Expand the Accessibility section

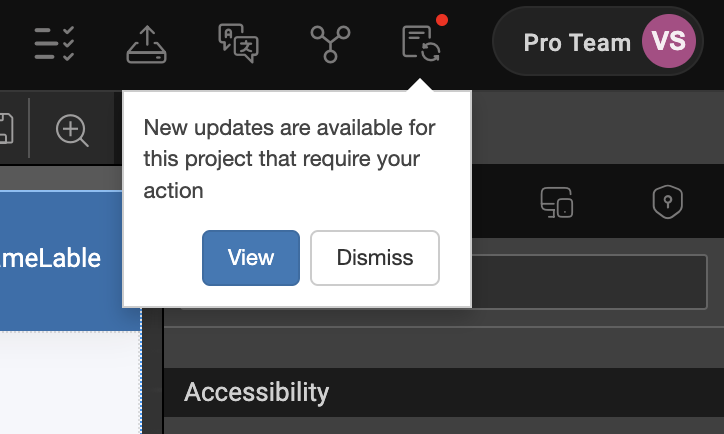pyautogui.click(x=256, y=392)
